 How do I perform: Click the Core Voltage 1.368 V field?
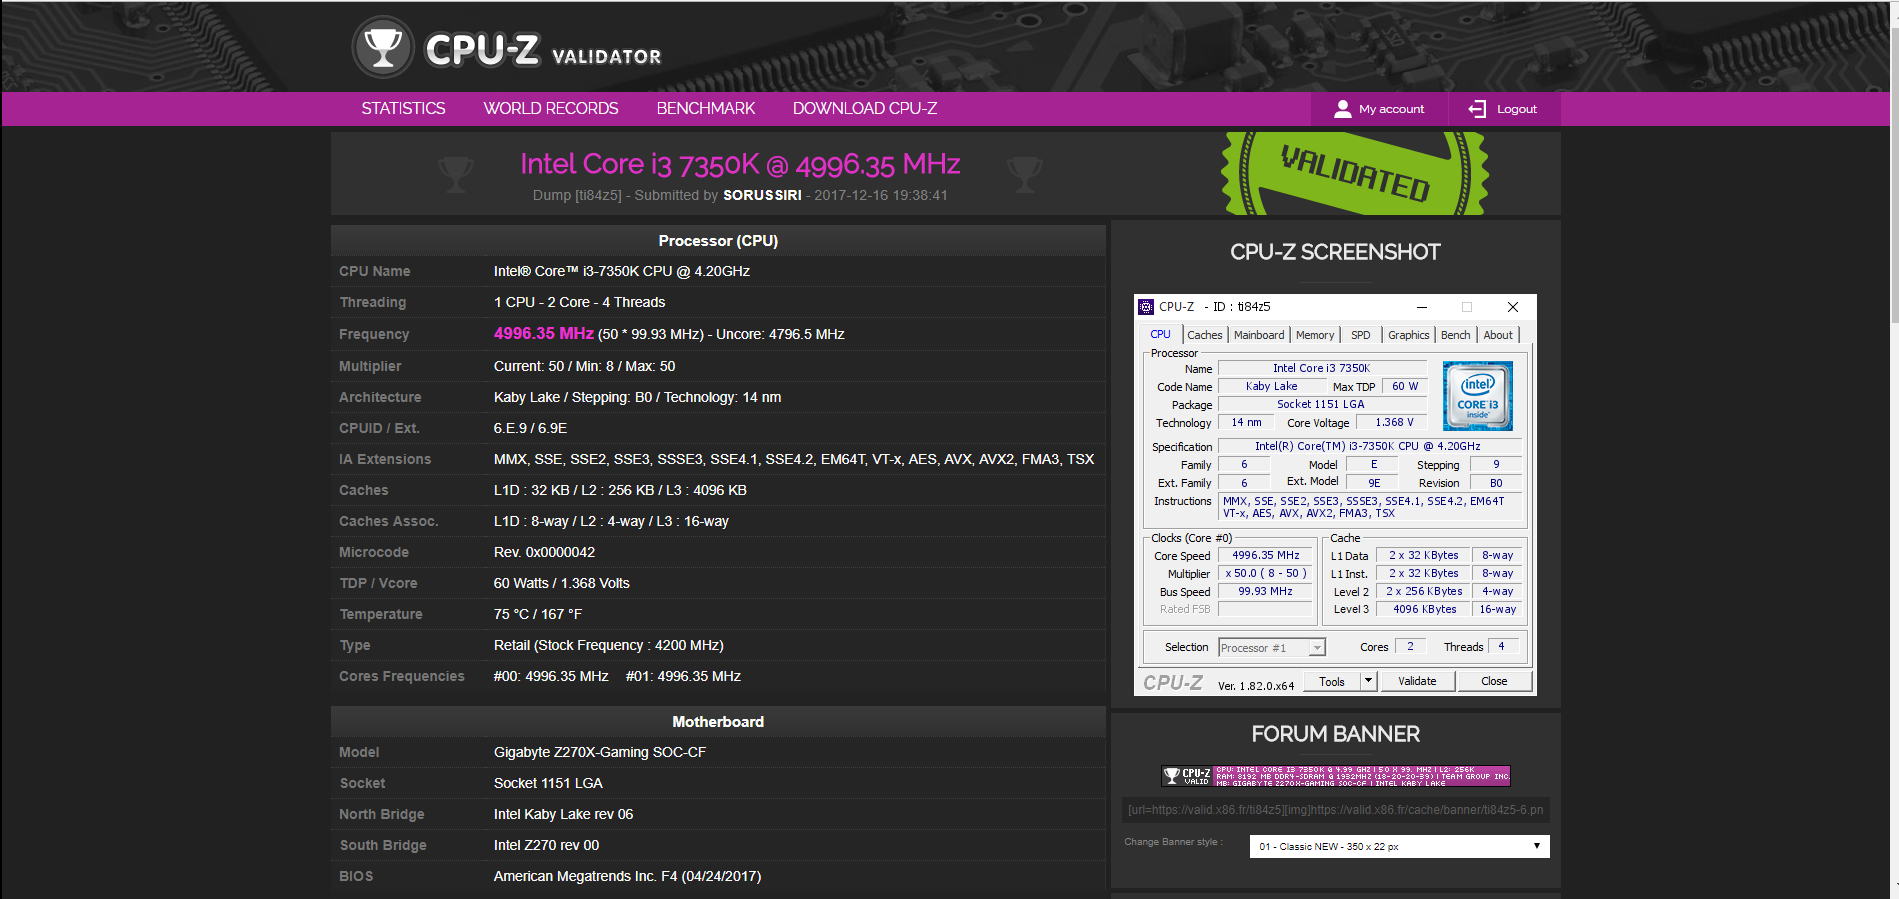tap(1394, 423)
